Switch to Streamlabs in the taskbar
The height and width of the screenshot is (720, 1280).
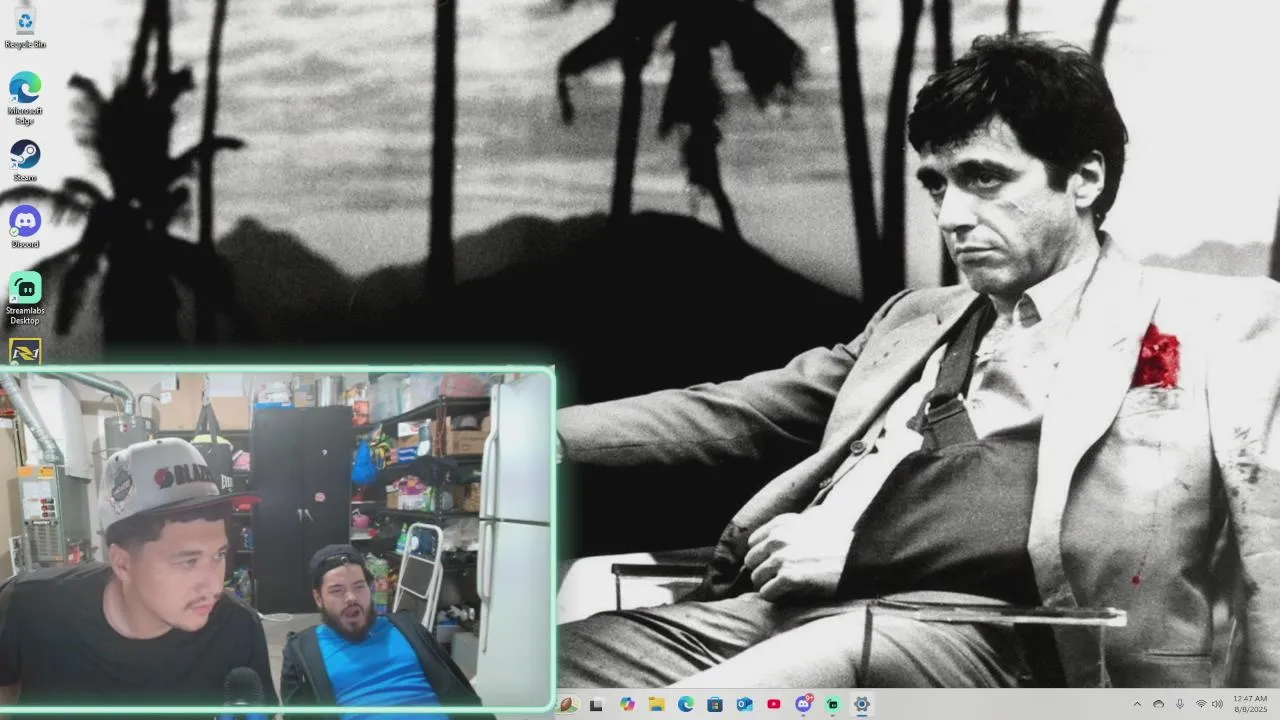tap(832, 704)
